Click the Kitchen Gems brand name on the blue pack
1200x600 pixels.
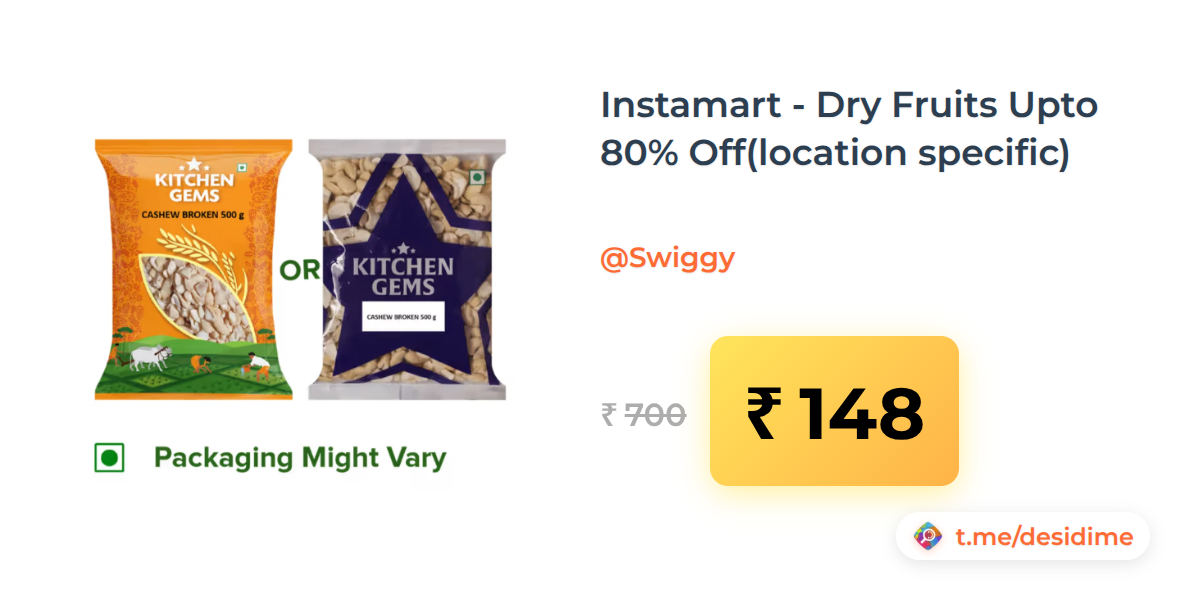pos(402,277)
